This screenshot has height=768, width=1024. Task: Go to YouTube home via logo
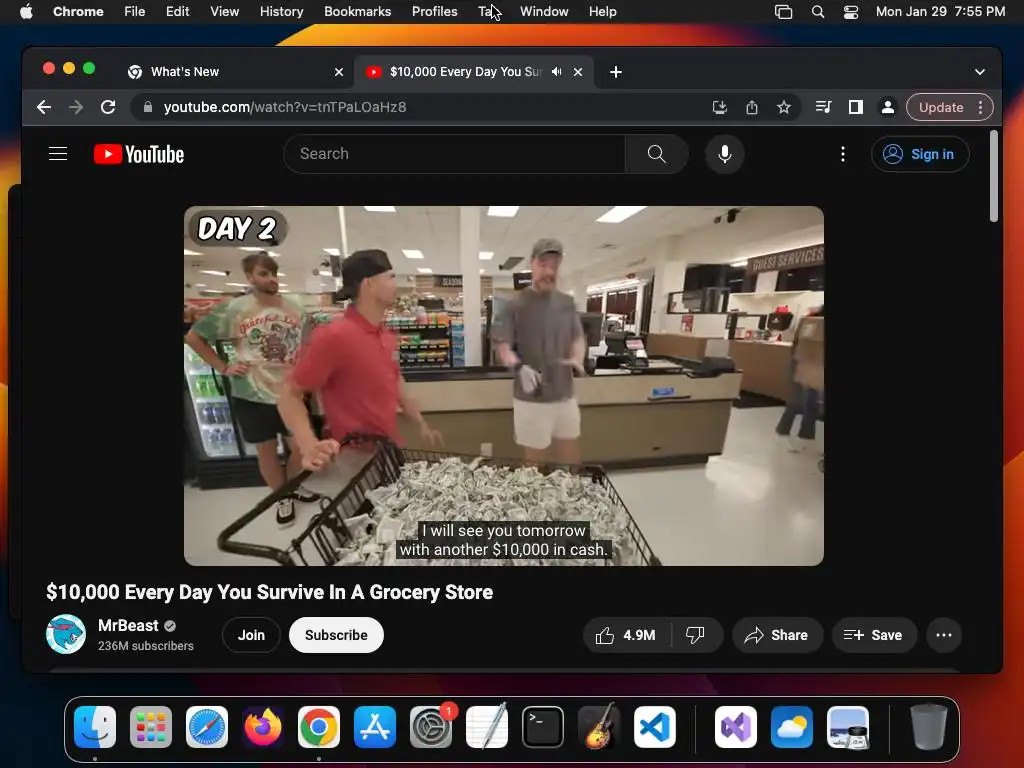[139, 154]
